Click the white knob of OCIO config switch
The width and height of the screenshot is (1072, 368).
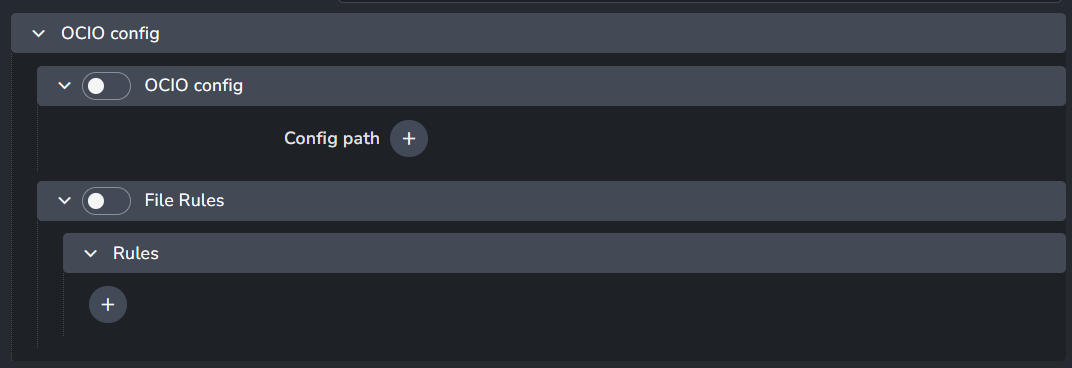(96, 86)
